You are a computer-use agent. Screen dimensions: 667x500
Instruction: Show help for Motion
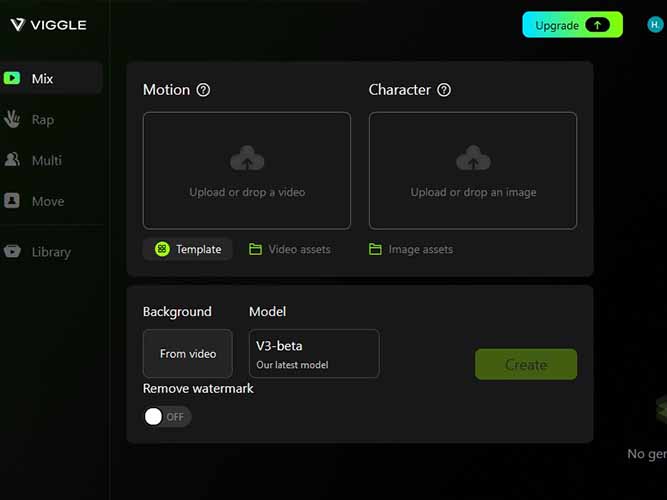click(203, 90)
